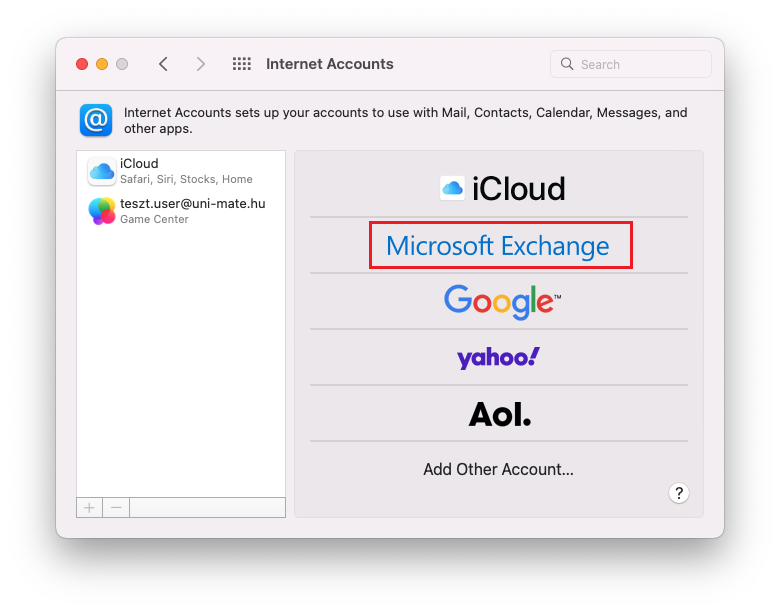Go forward with the right chevron

200,64
